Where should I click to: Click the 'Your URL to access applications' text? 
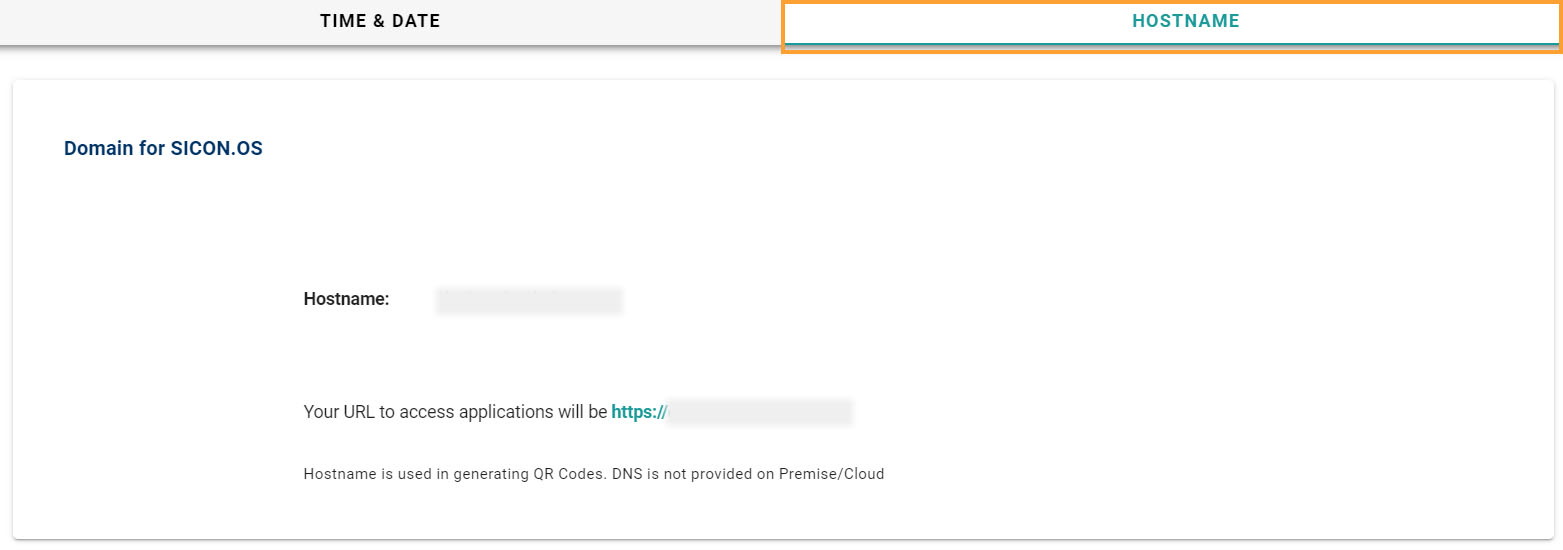click(455, 412)
